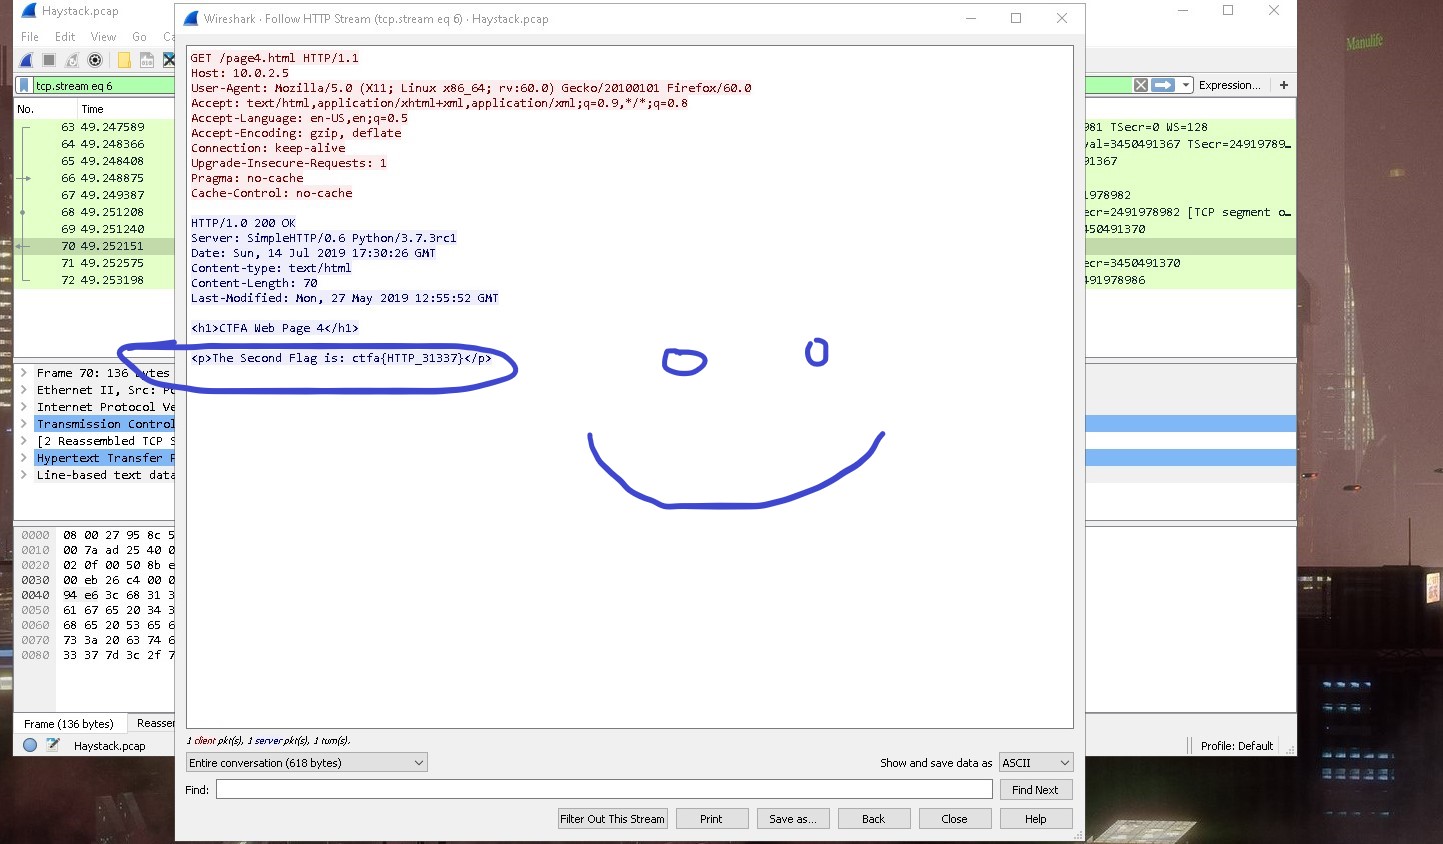Switch to the Frame (136 bytes) tab
Image resolution: width=1443 pixels, height=844 pixels.
(x=69, y=723)
